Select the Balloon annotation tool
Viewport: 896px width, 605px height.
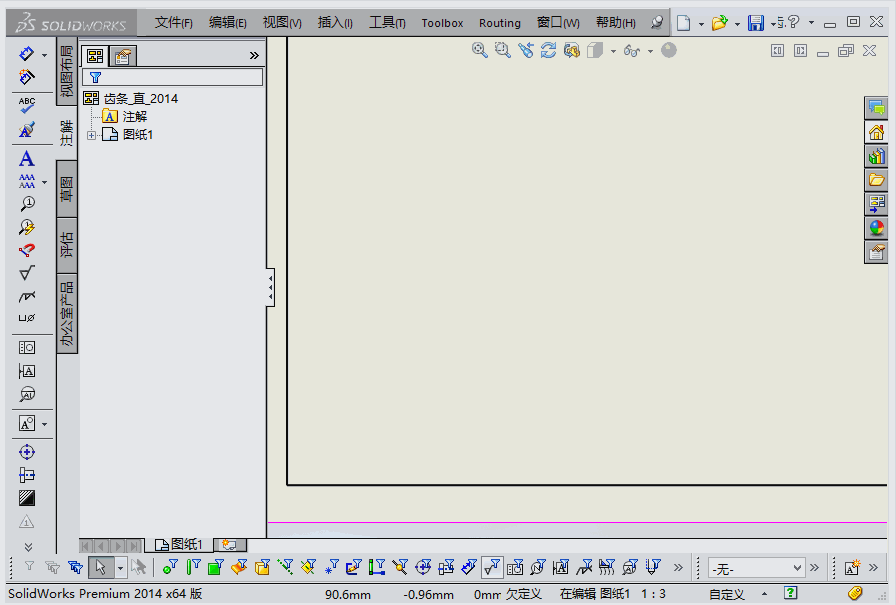pyautogui.click(x=26, y=204)
